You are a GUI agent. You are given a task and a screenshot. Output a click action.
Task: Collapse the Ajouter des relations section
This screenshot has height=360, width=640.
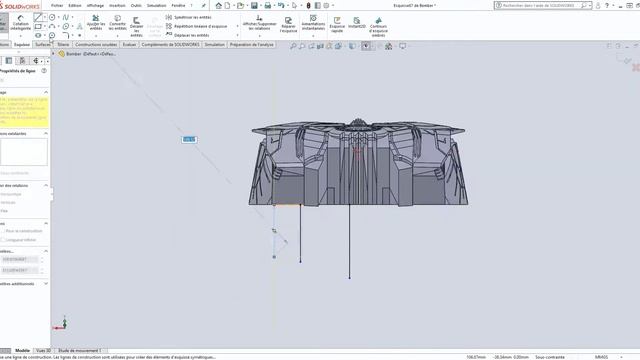click(46, 185)
